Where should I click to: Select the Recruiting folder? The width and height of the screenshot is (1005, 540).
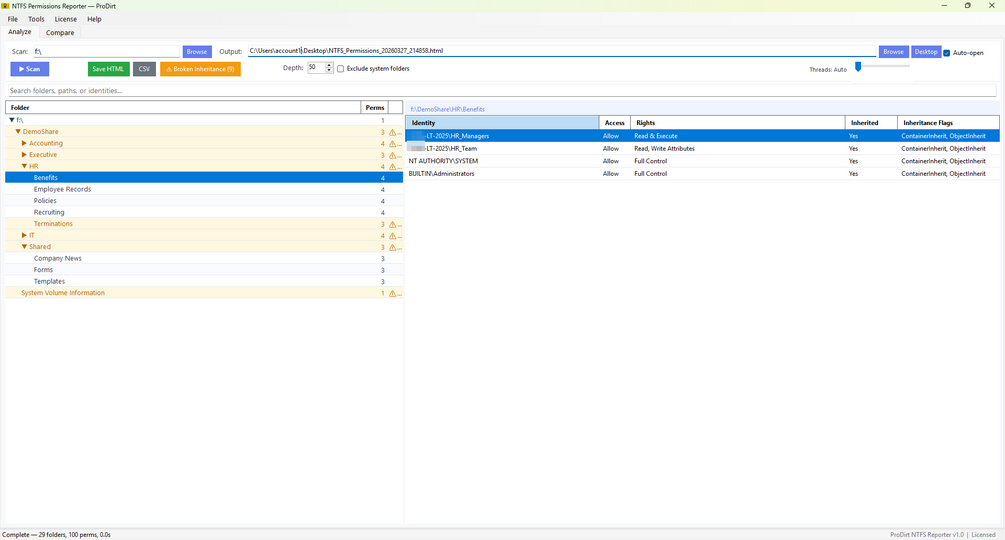coord(204,212)
